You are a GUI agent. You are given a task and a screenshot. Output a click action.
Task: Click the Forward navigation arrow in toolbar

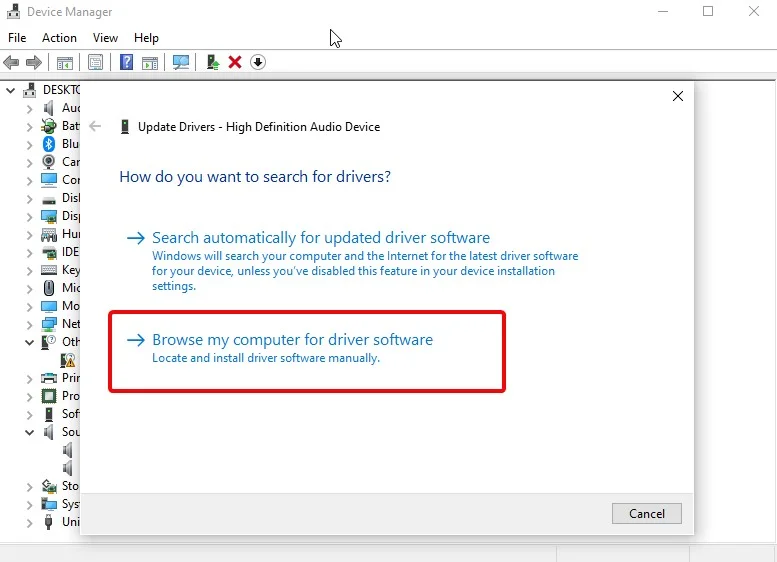[34, 62]
